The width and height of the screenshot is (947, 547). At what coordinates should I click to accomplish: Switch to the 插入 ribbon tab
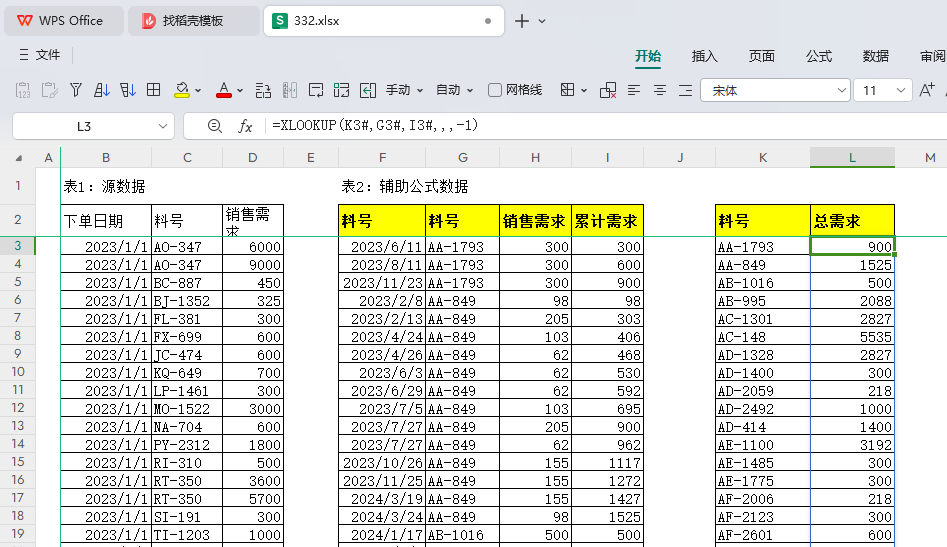click(x=704, y=56)
